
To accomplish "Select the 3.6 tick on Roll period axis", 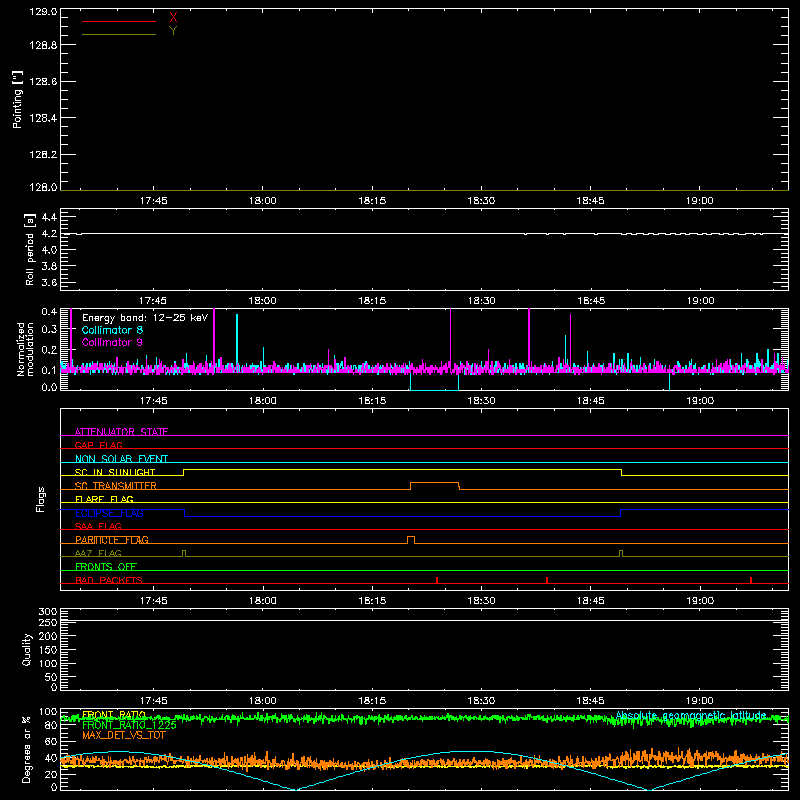I will coord(49,282).
